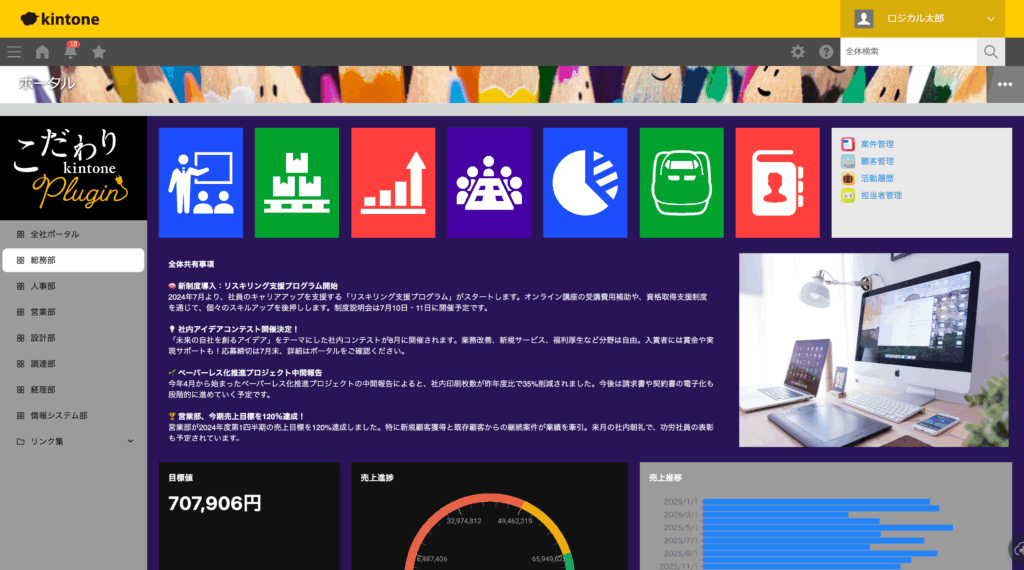
Task: Expand the ロジカル太郎 user dropdown
Action: [x=990, y=19]
